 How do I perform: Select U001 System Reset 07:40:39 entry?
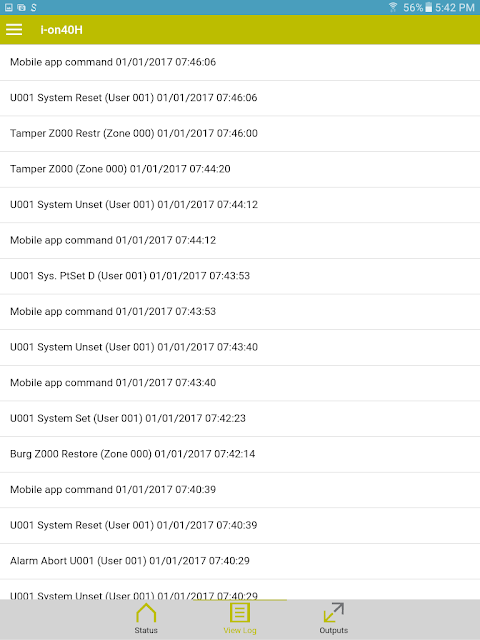click(240, 525)
